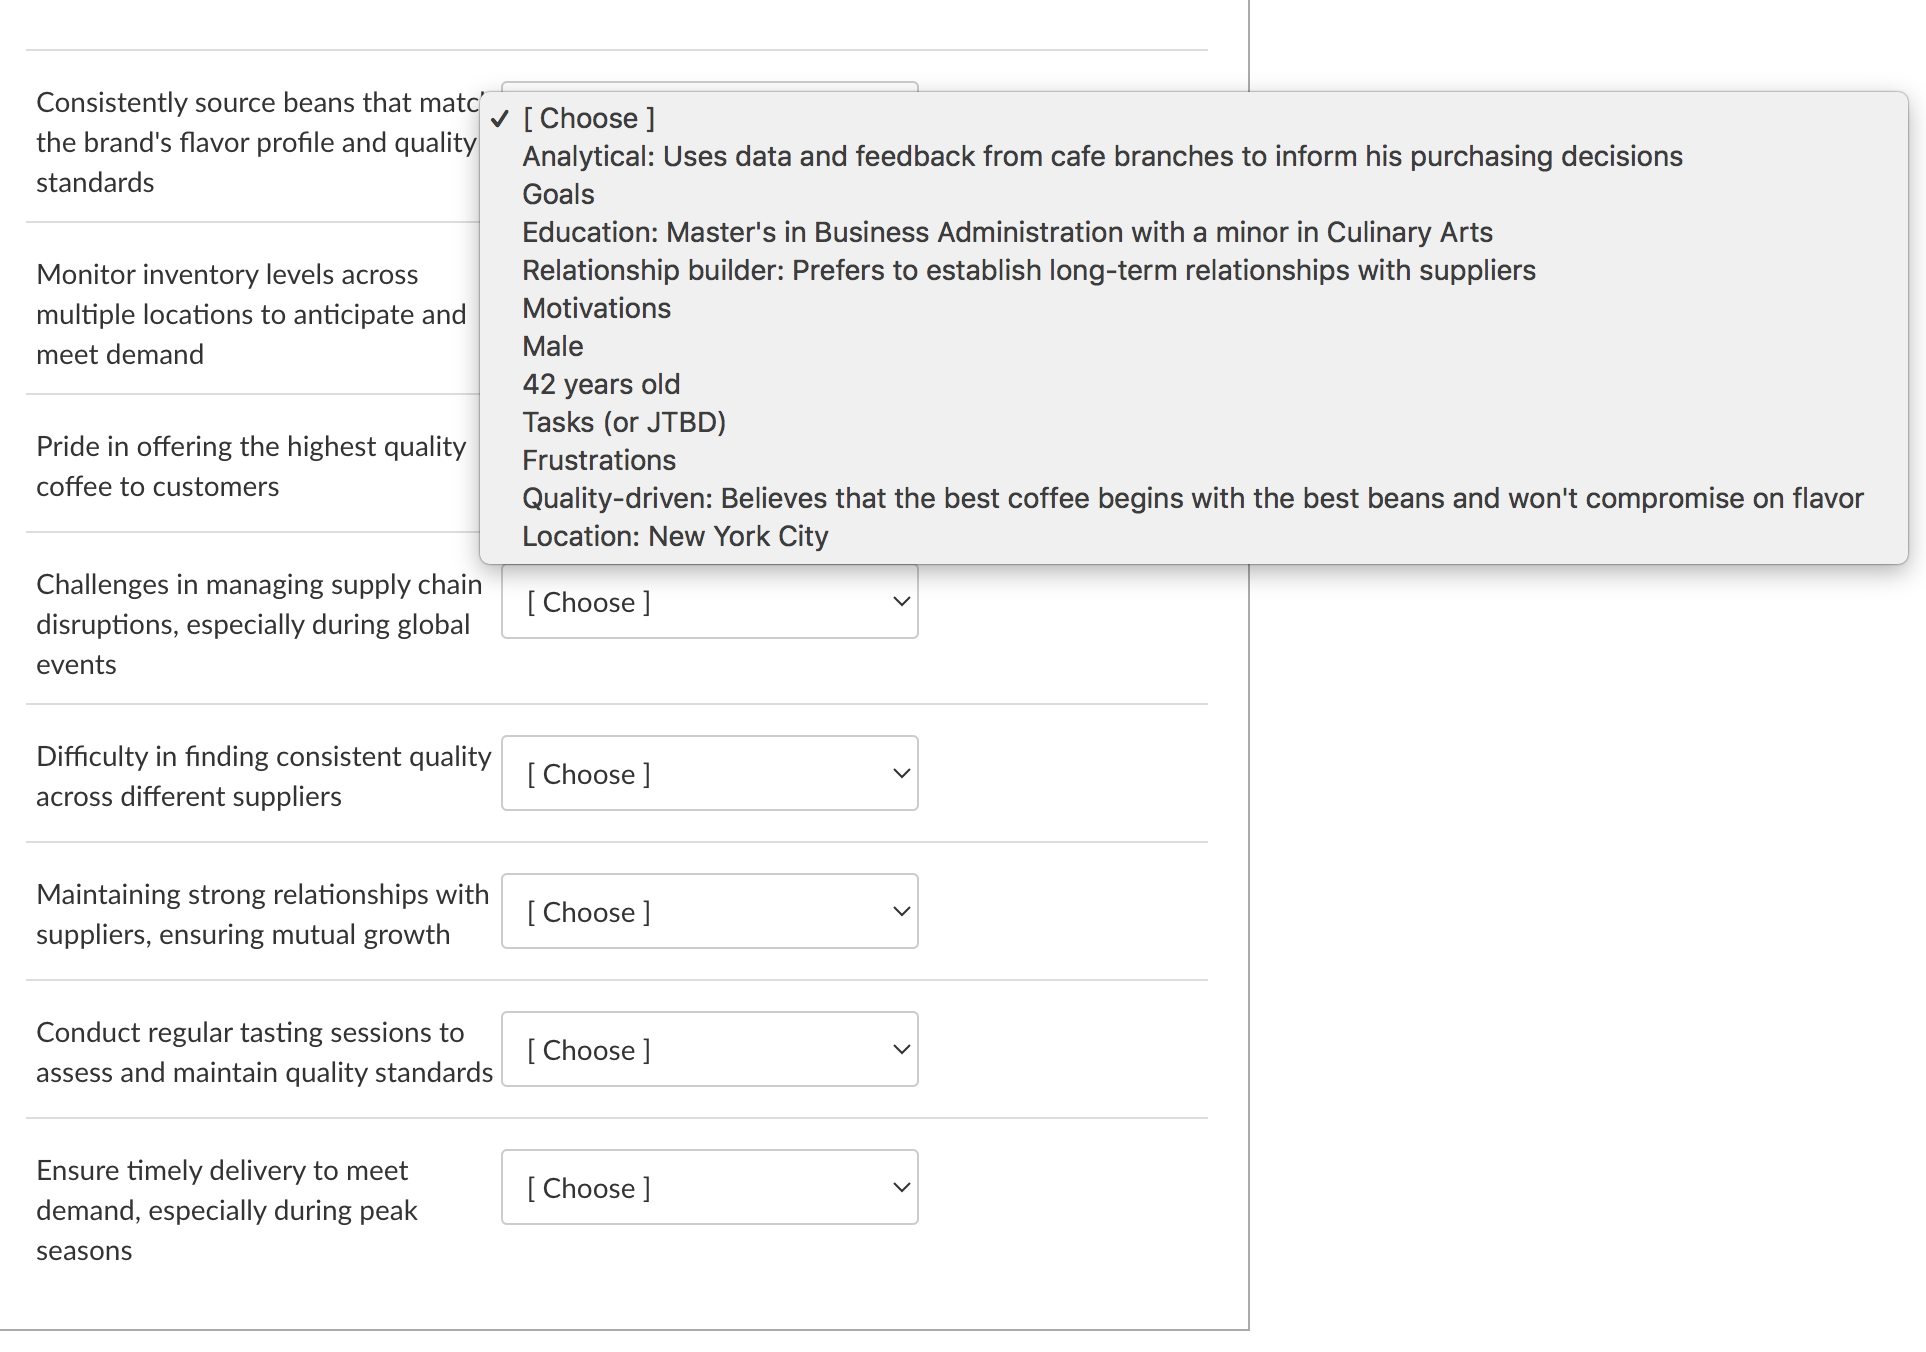Choose the '42 years old' option
The width and height of the screenshot is (1926, 1352).
600,384
